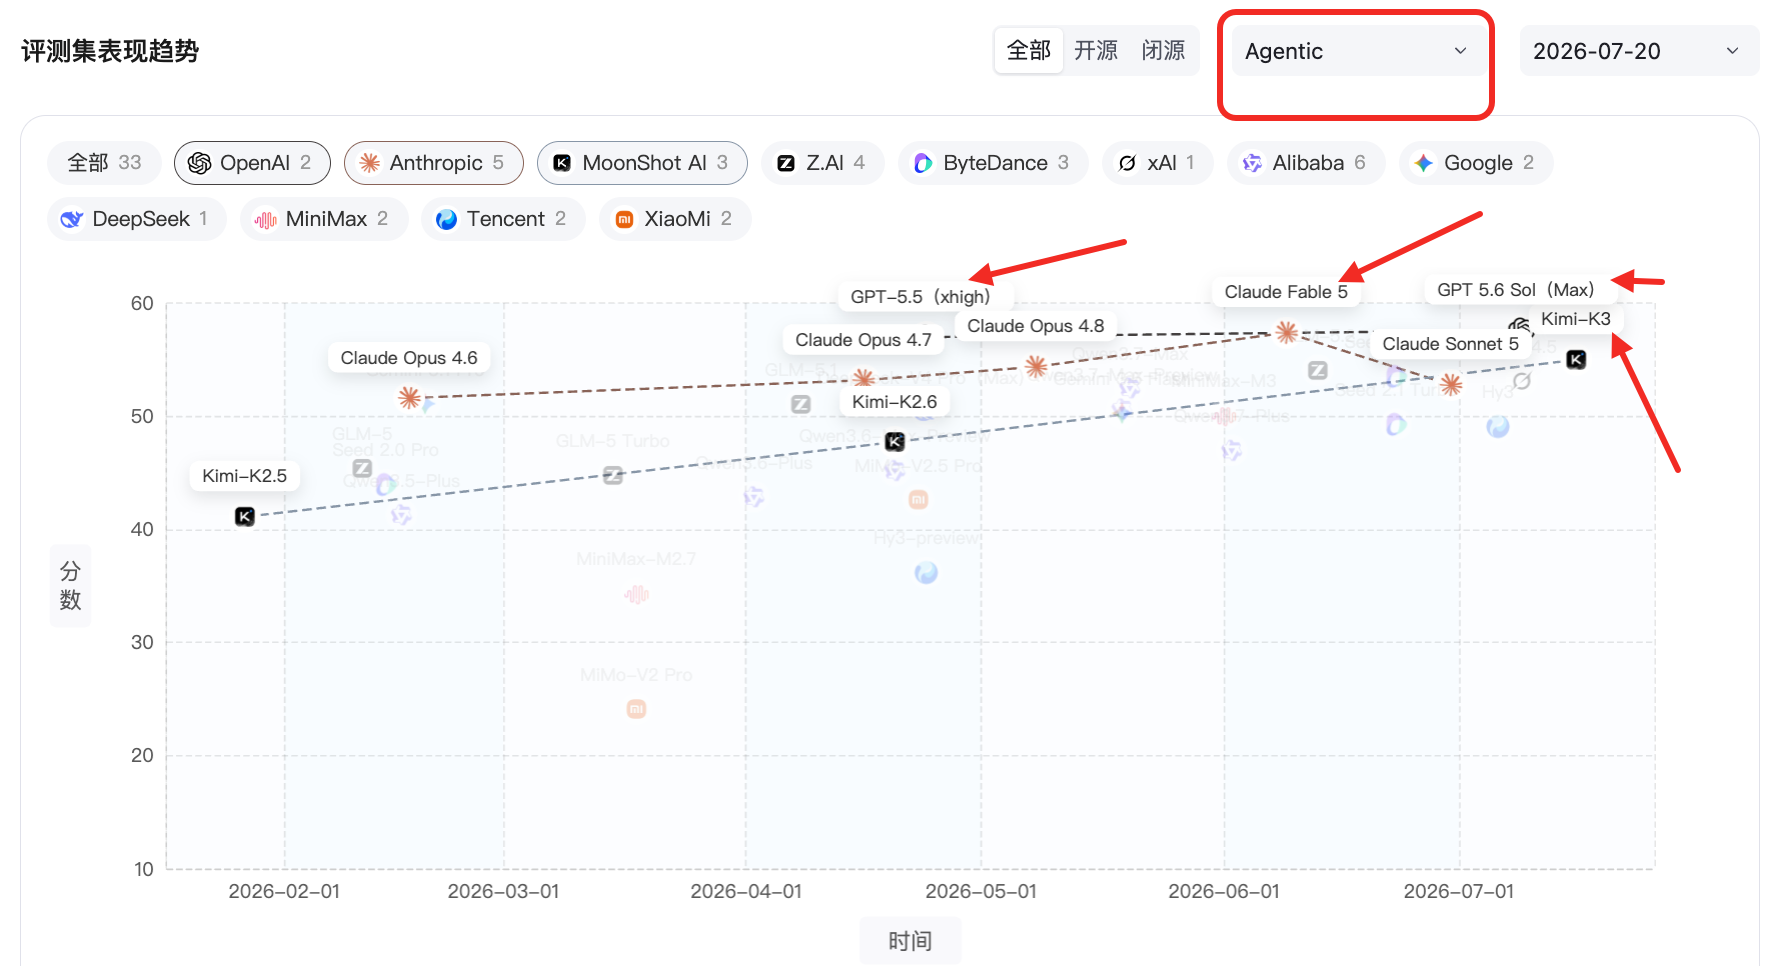
Task: Click the Claude Opus 4.6 data point marker
Action: coord(409,398)
